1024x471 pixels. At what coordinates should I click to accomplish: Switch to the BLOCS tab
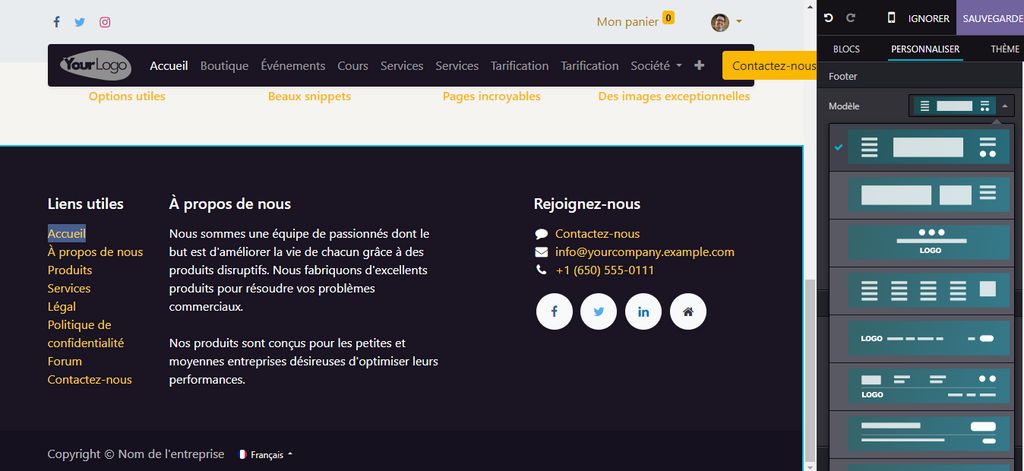coord(846,49)
